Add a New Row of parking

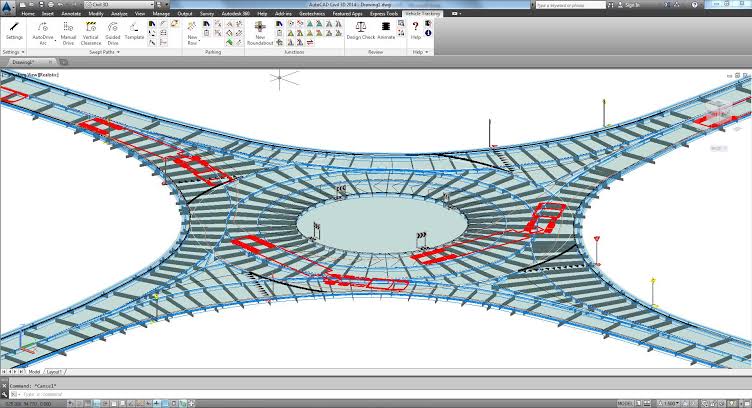click(x=192, y=33)
